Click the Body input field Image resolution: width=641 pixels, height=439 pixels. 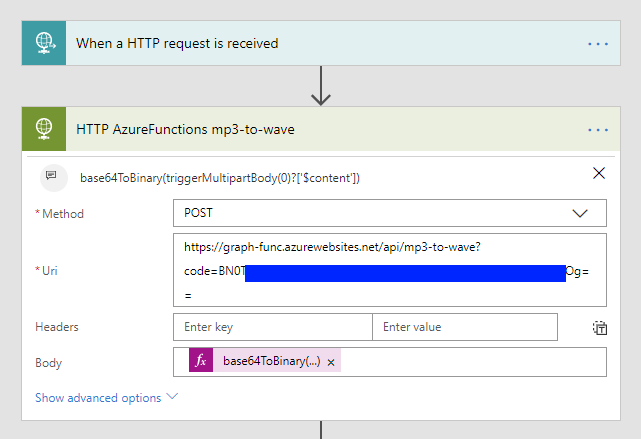470,361
